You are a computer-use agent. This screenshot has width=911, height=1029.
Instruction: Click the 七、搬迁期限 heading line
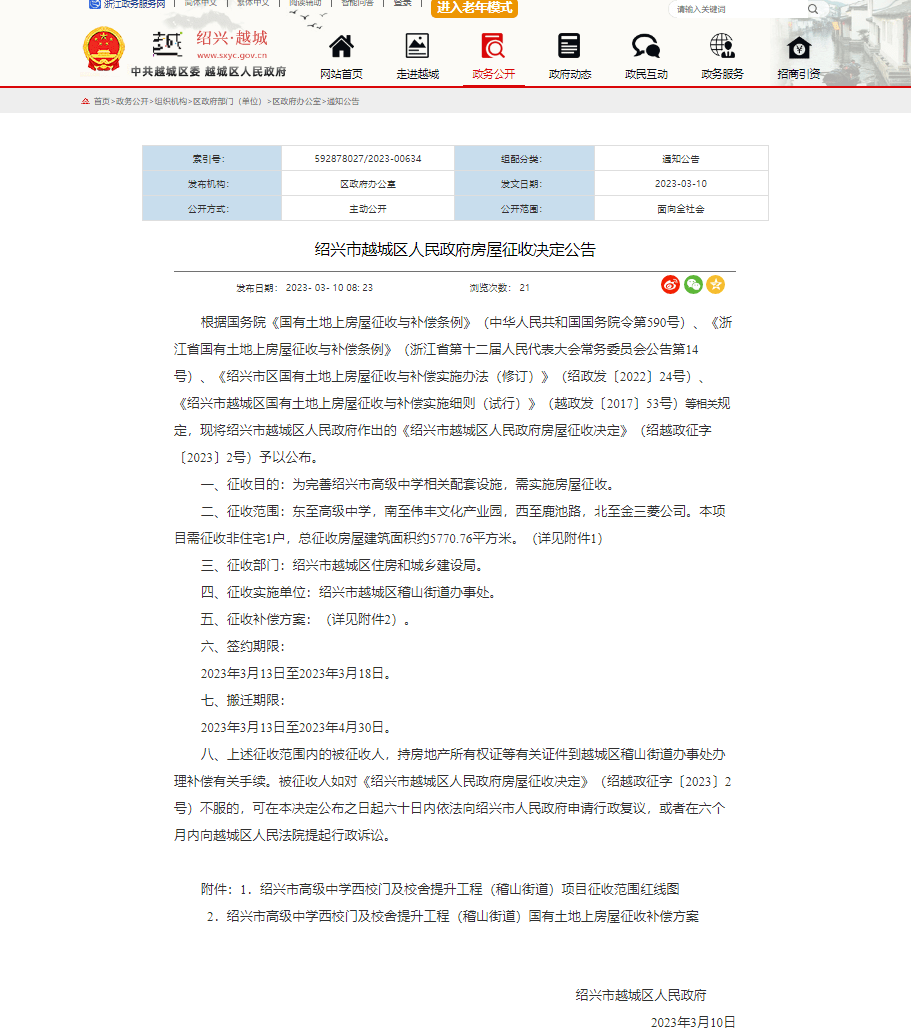pyautogui.click(x=243, y=700)
